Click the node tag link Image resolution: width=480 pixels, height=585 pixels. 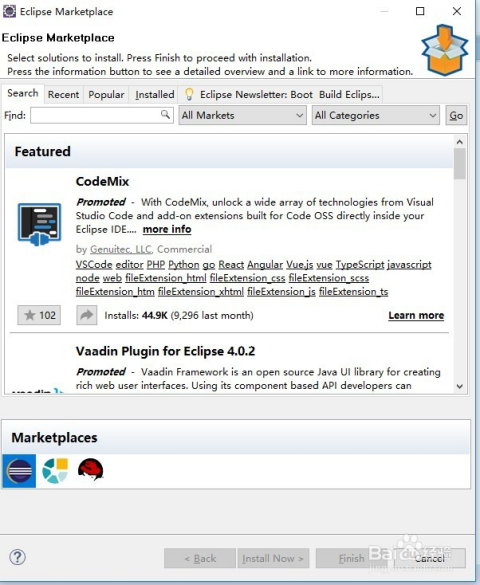click(87, 278)
